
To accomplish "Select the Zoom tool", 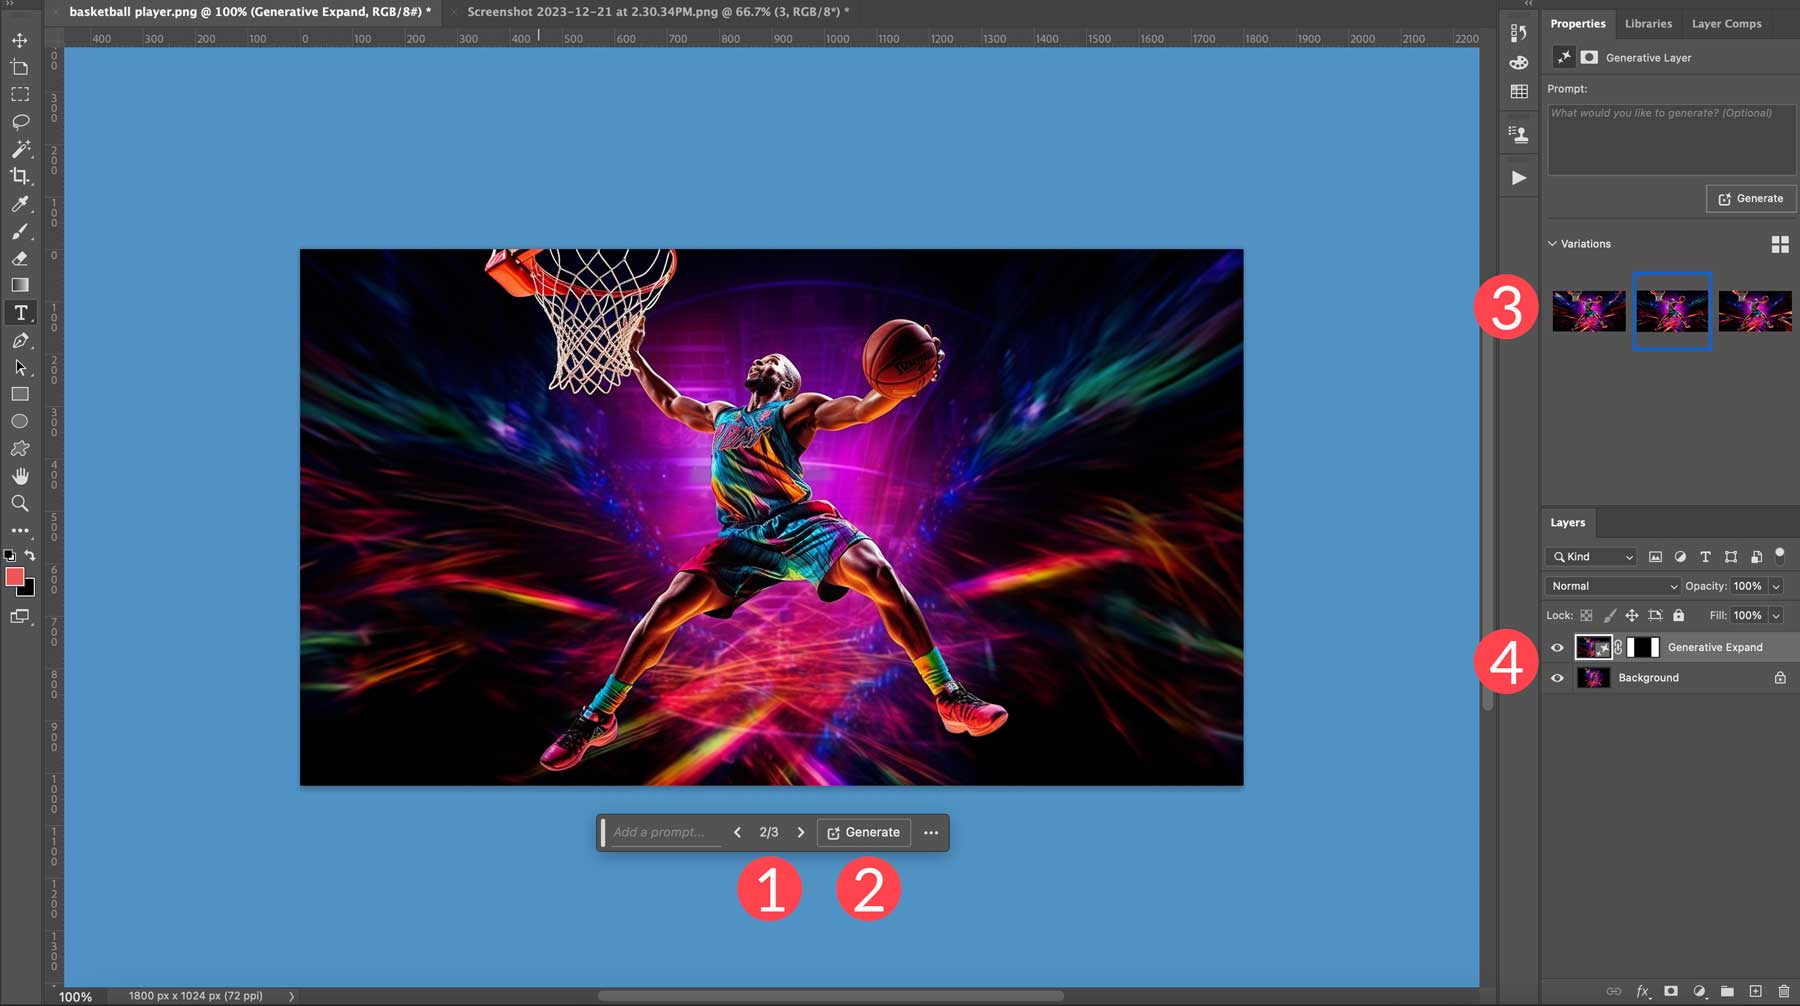I will point(20,504).
